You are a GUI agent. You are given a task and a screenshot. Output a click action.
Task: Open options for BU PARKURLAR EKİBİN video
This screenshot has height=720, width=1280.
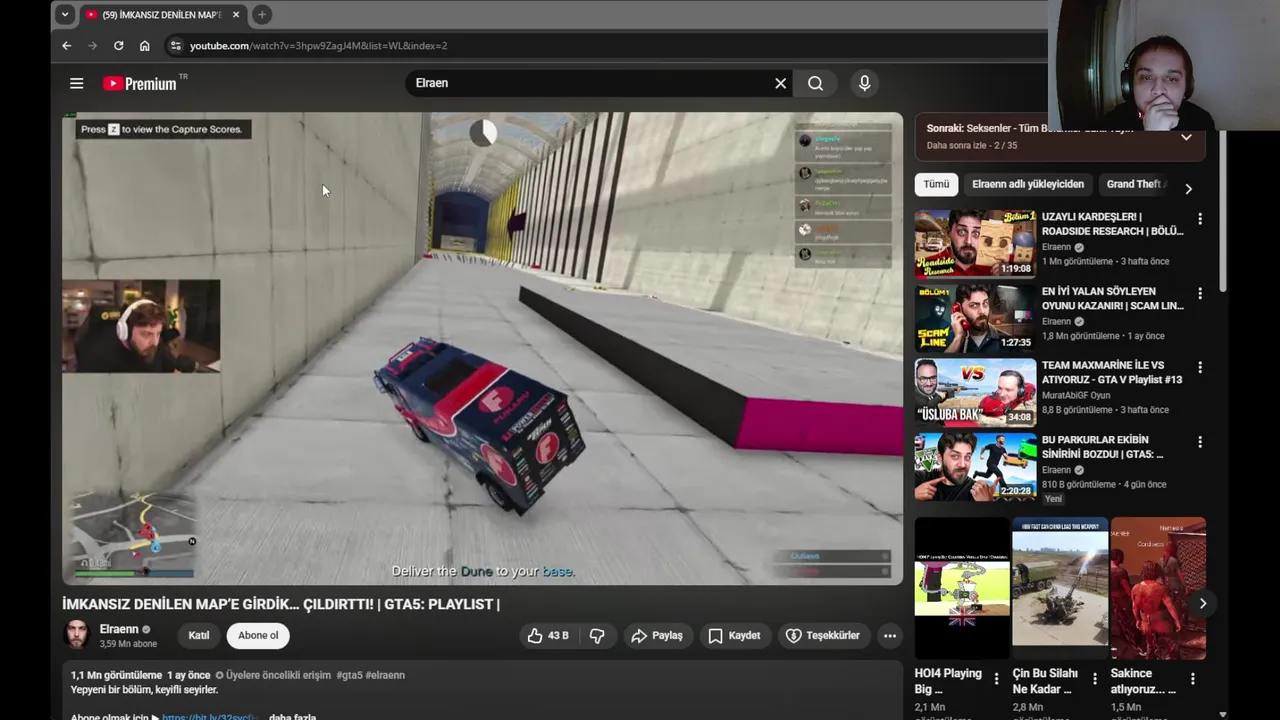pos(1200,442)
